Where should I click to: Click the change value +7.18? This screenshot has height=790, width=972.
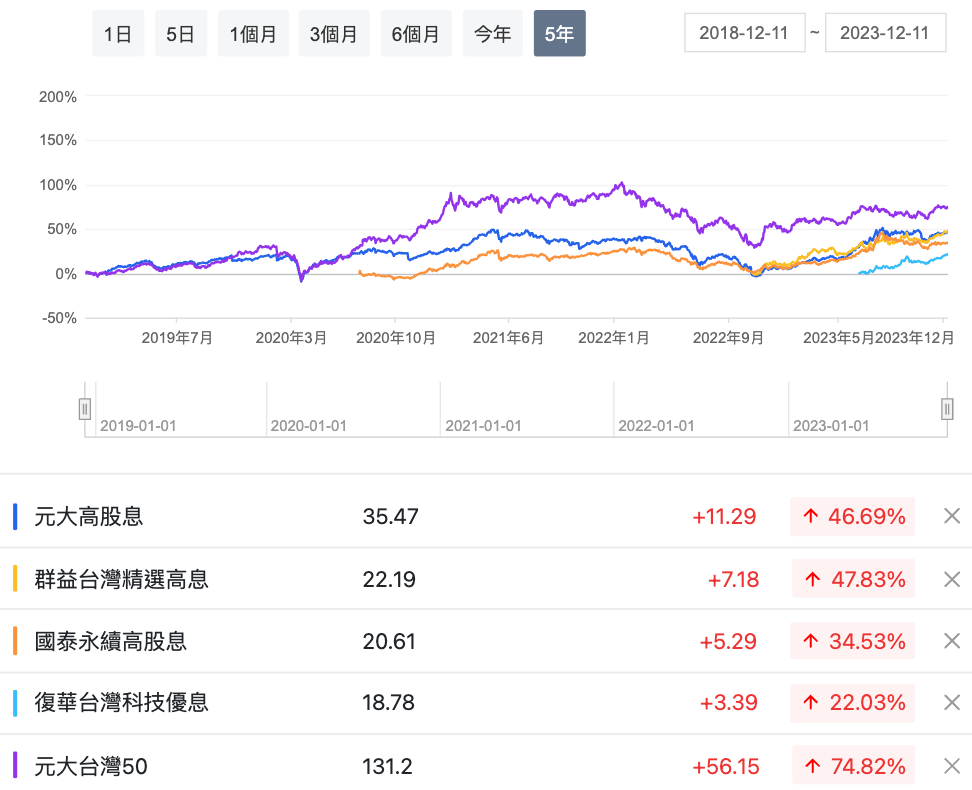point(733,579)
